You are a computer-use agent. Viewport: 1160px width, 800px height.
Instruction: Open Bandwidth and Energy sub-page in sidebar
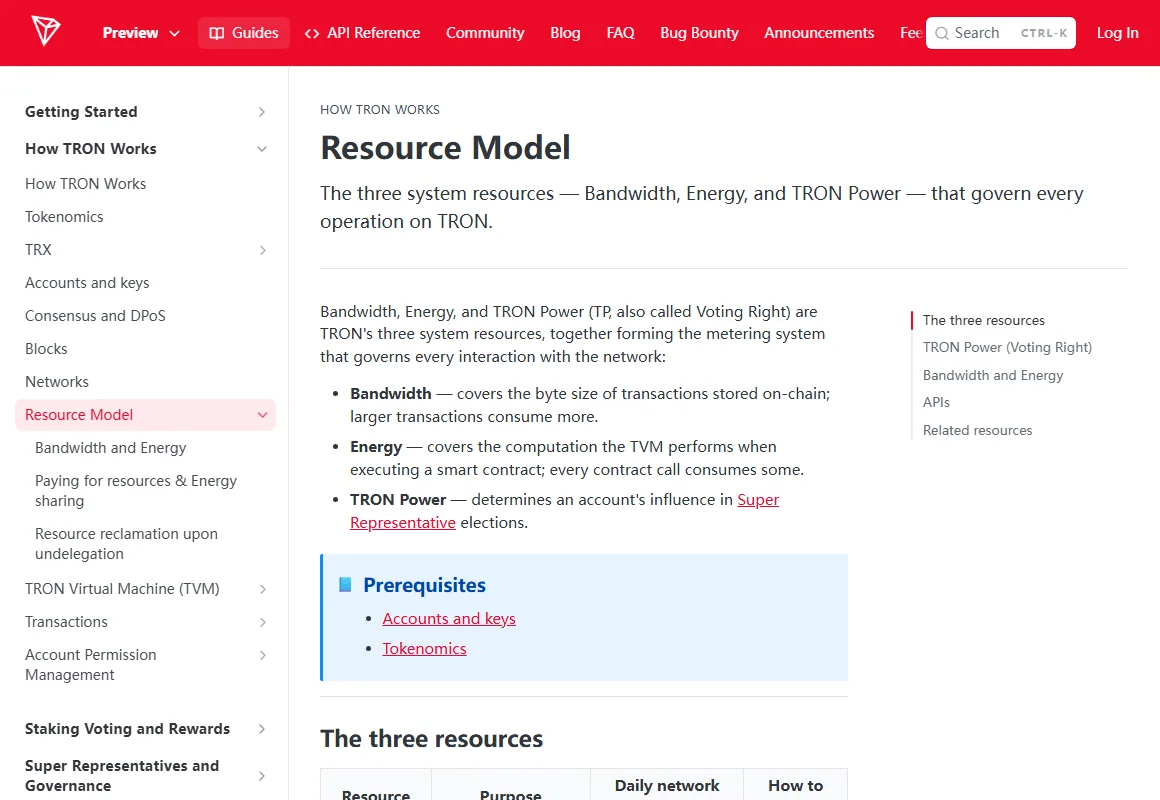click(111, 448)
